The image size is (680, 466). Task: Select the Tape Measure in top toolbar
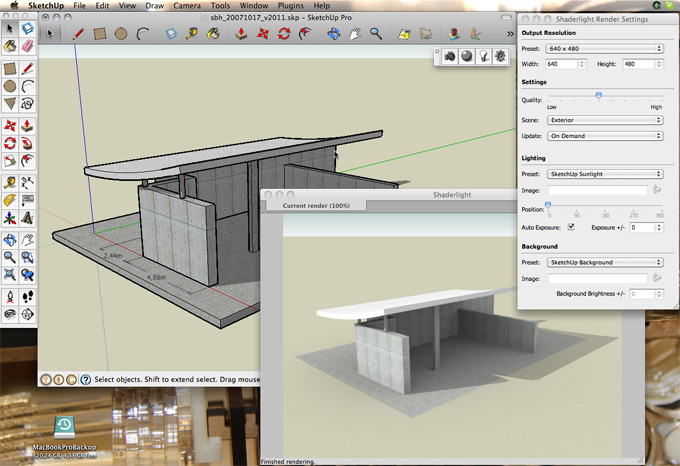pos(192,33)
